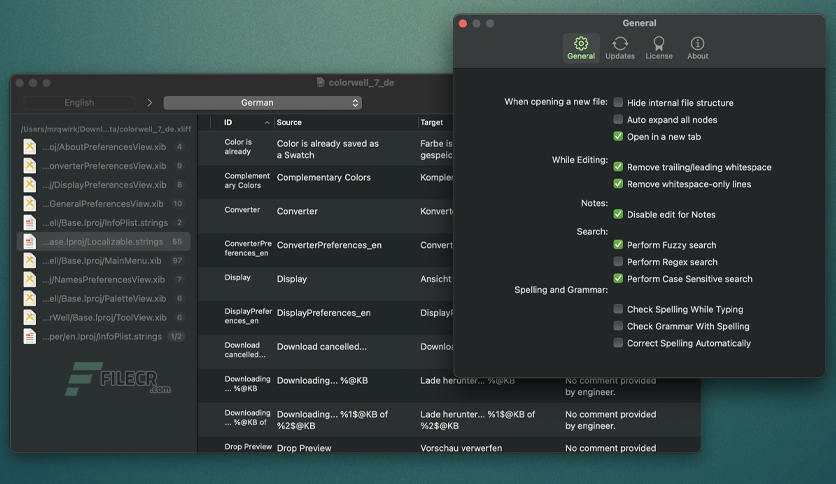836x484 pixels.
Task: Click the Source column header
Action: click(x=346, y=123)
